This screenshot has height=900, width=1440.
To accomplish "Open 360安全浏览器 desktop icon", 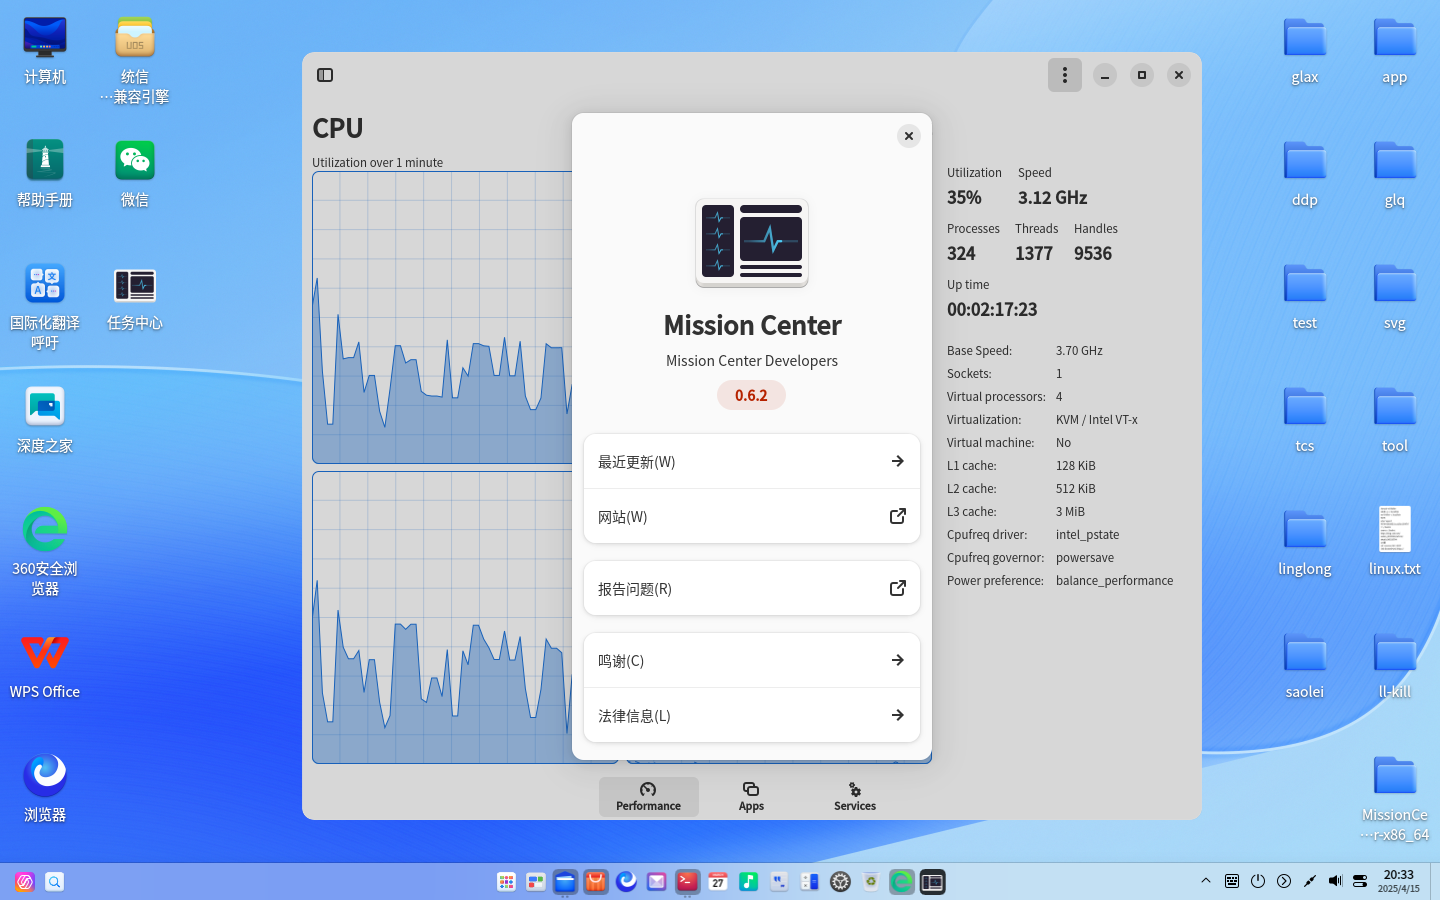I will click(45, 551).
